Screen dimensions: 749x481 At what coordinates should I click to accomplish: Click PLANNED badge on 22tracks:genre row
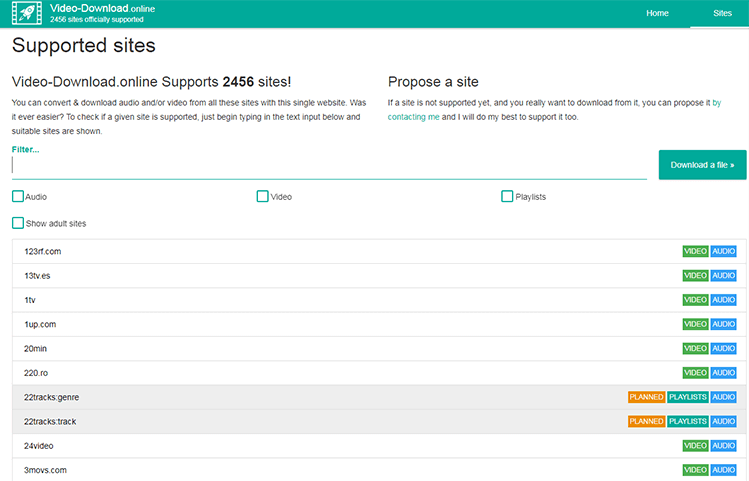(x=646, y=397)
